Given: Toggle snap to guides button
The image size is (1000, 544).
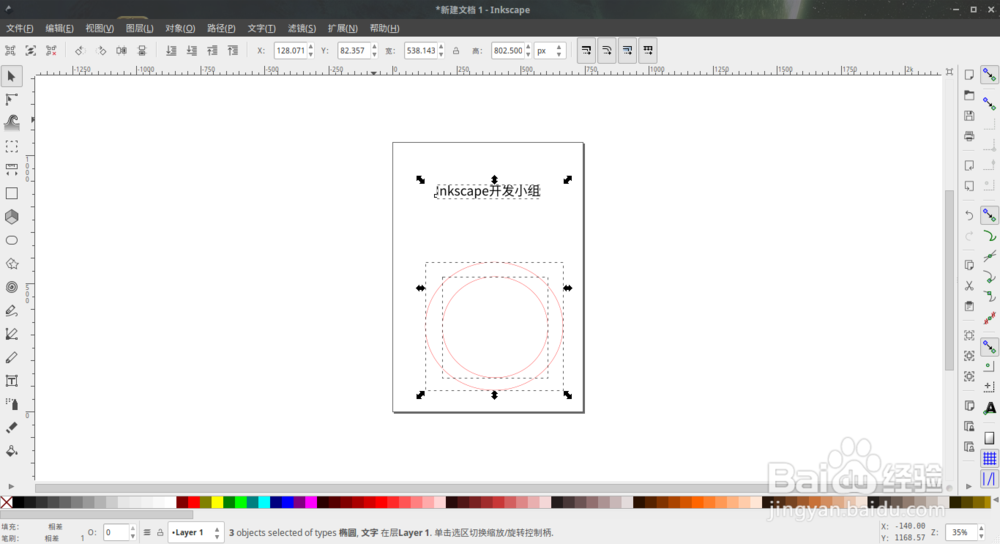Looking at the screenshot, I should pyautogui.click(x=989, y=478).
